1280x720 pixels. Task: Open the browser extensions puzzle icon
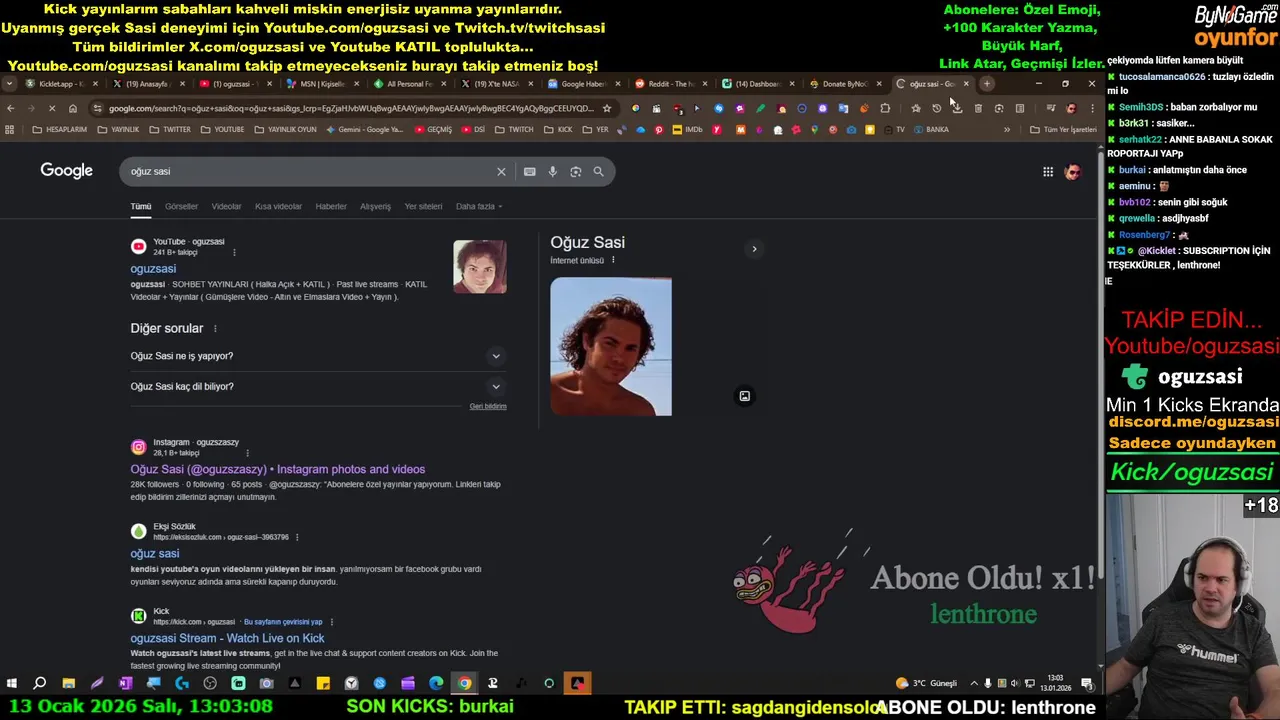coord(885,108)
